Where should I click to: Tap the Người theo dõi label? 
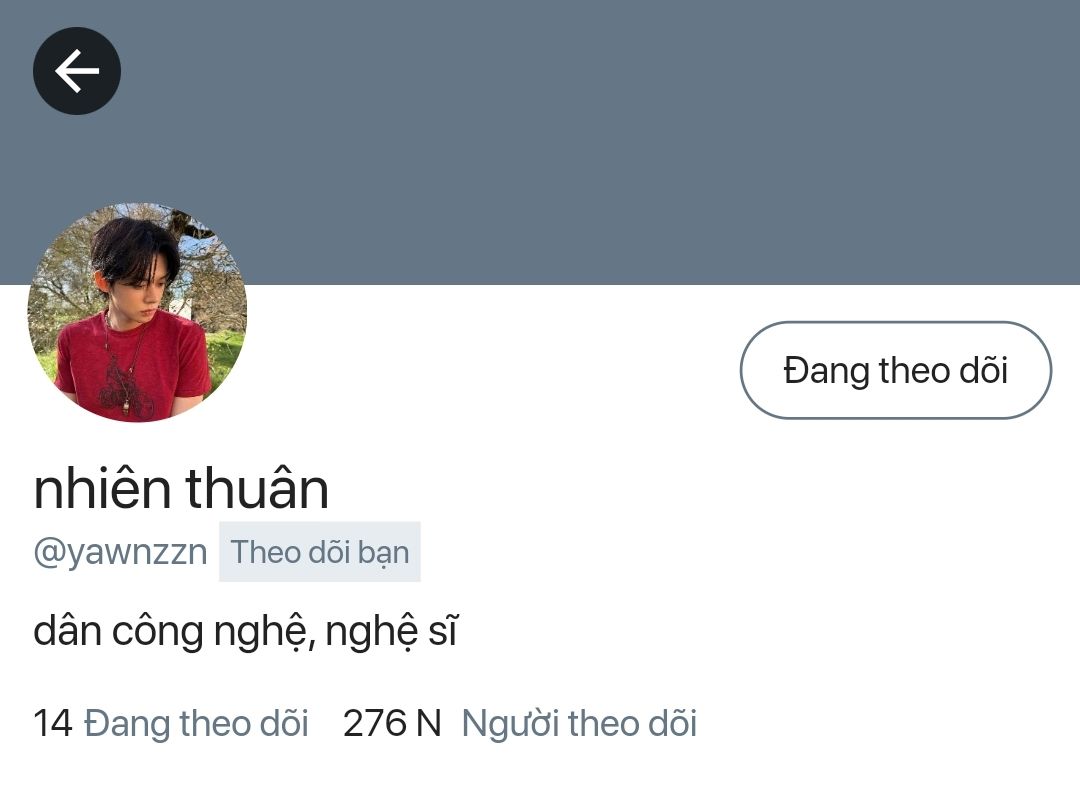(579, 723)
